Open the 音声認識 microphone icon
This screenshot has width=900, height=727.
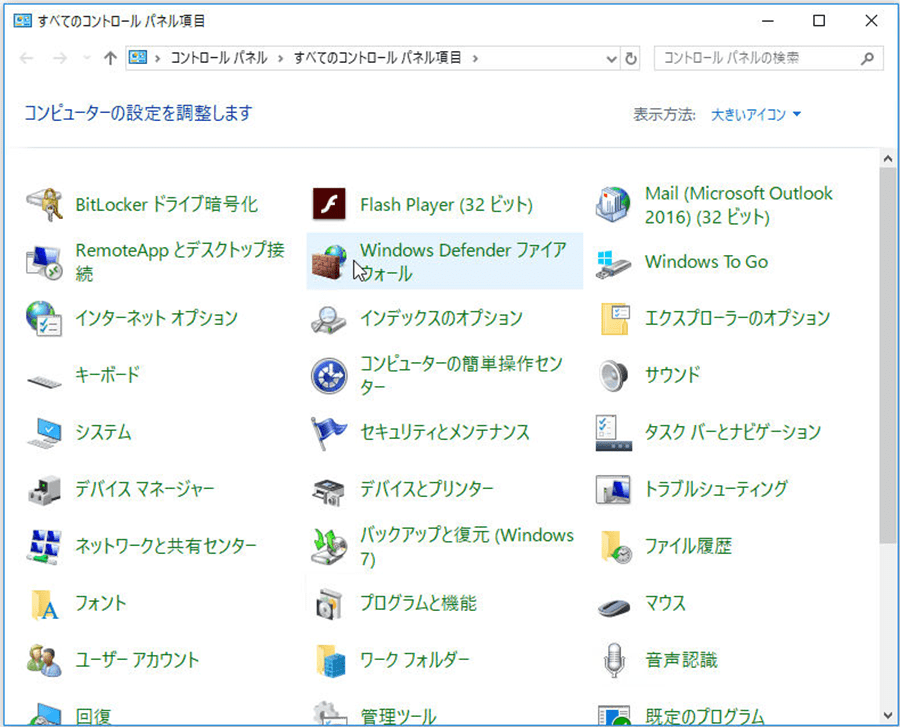(x=614, y=660)
